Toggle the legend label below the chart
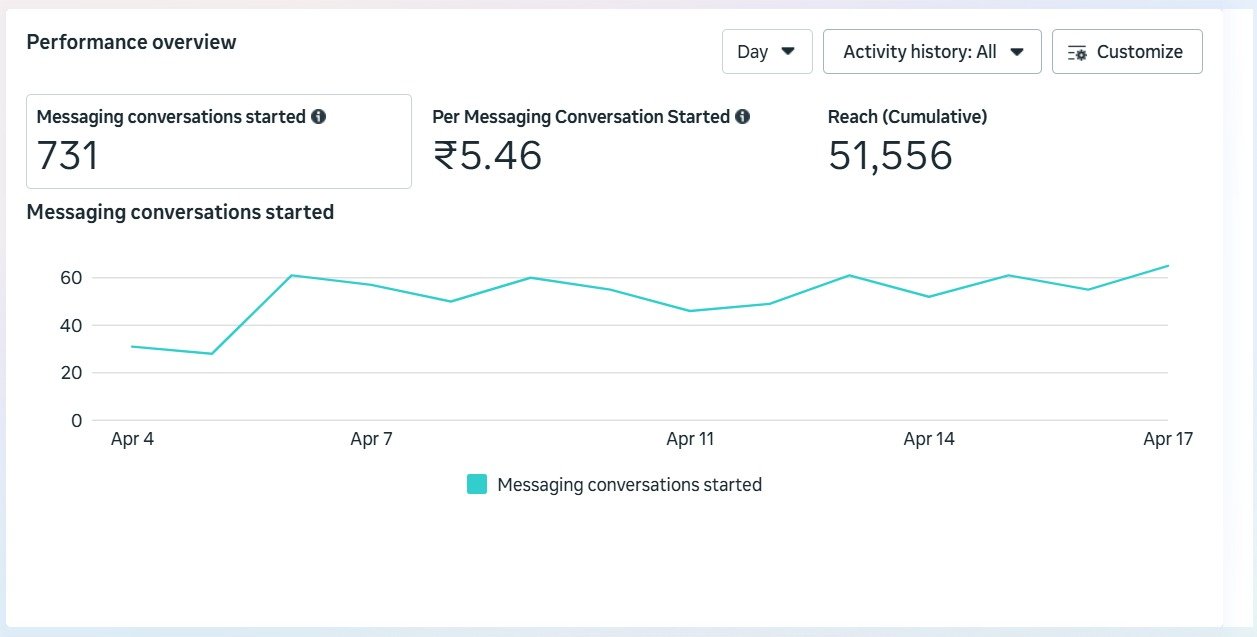Image resolution: width=1257 pixels, height=637 pixels. point(629,485)
